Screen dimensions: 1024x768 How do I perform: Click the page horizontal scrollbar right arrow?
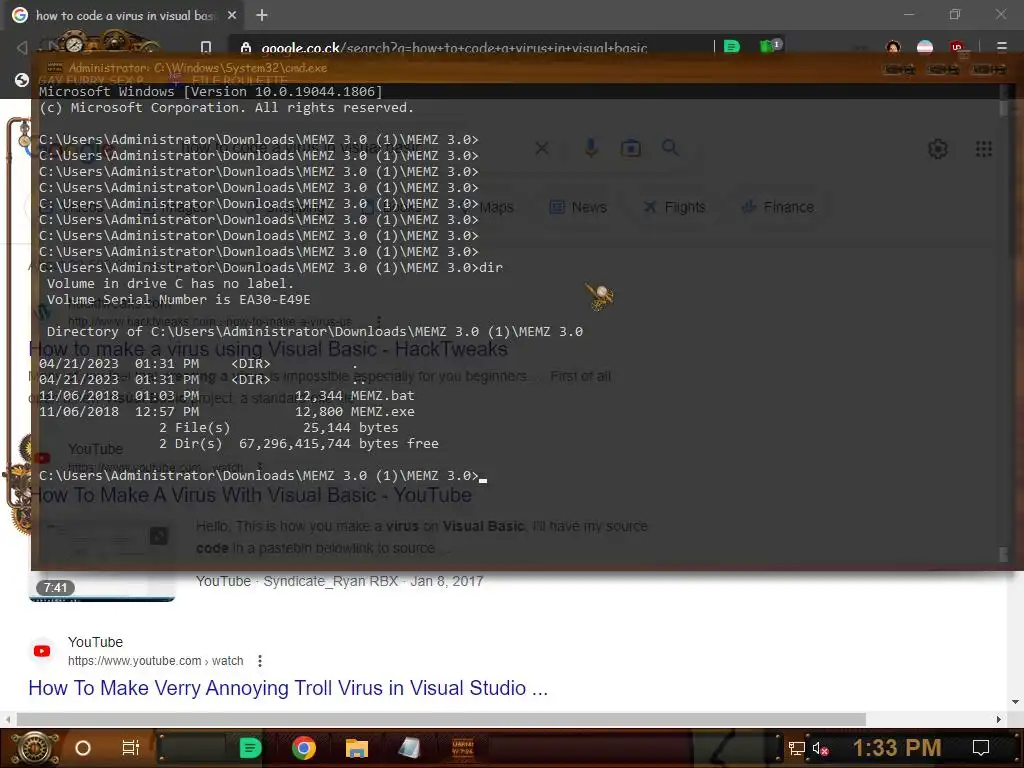(x=999, y=719)
